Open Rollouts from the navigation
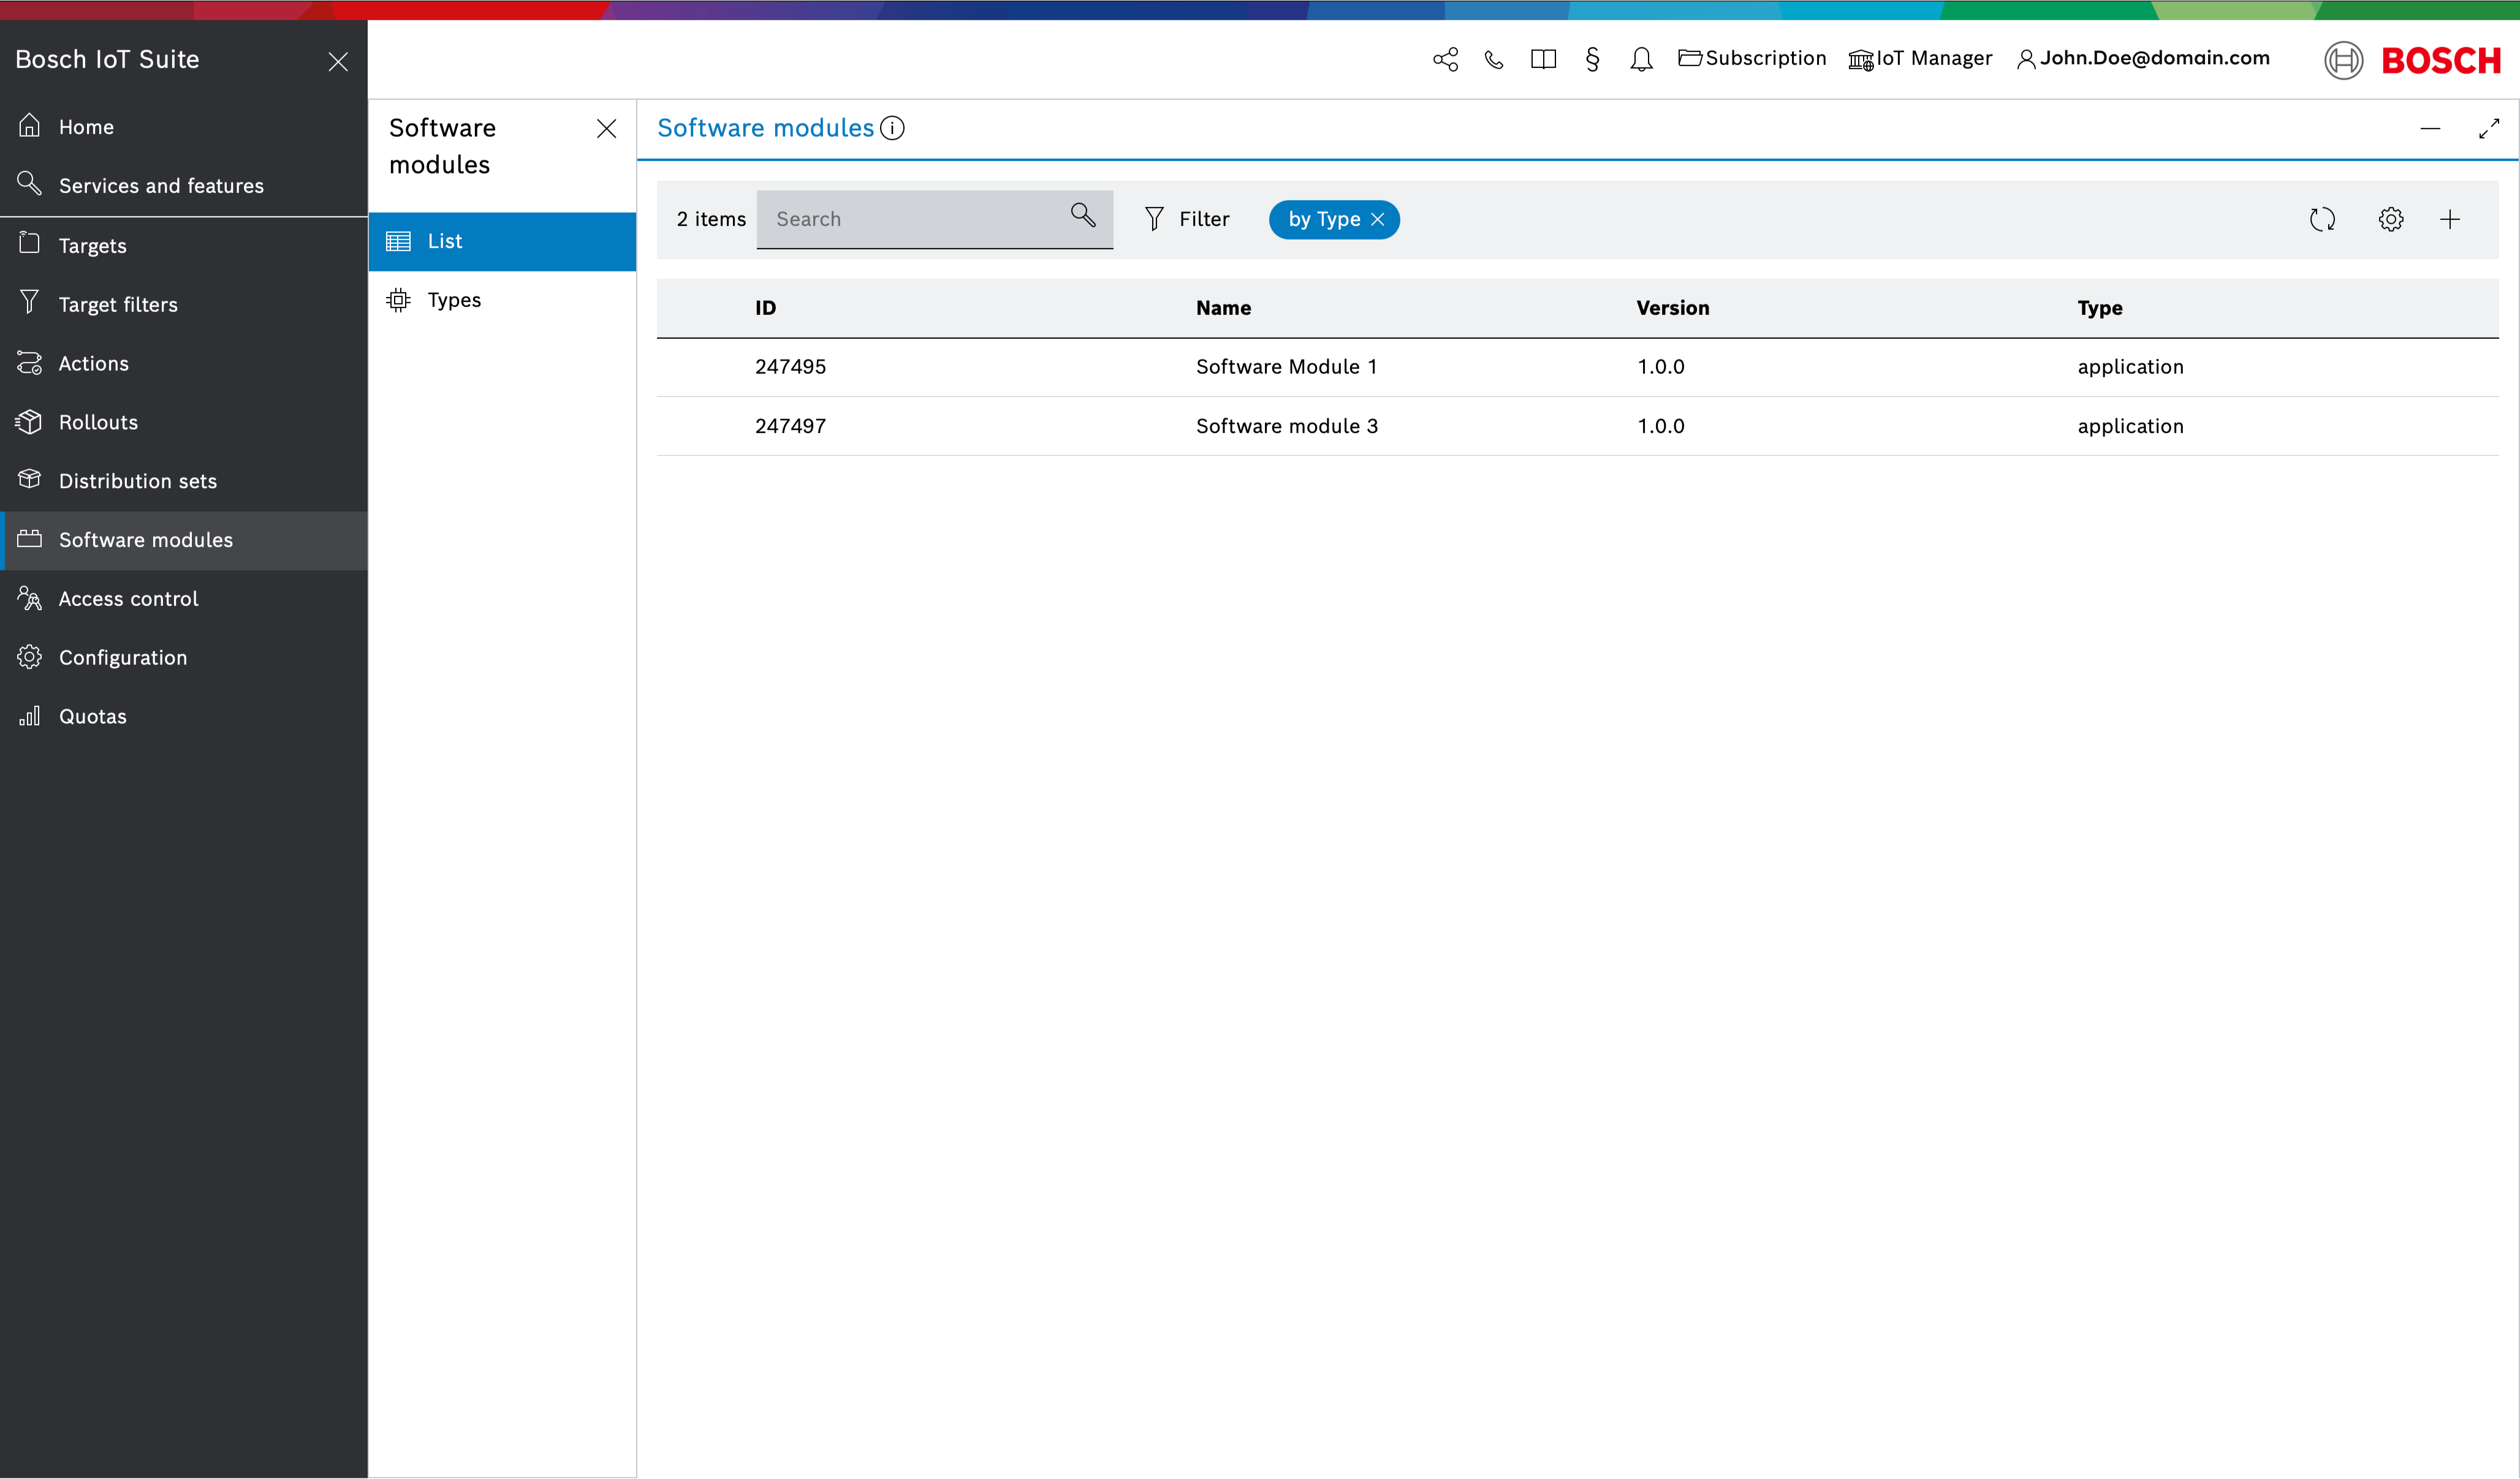 coord(98,422)
